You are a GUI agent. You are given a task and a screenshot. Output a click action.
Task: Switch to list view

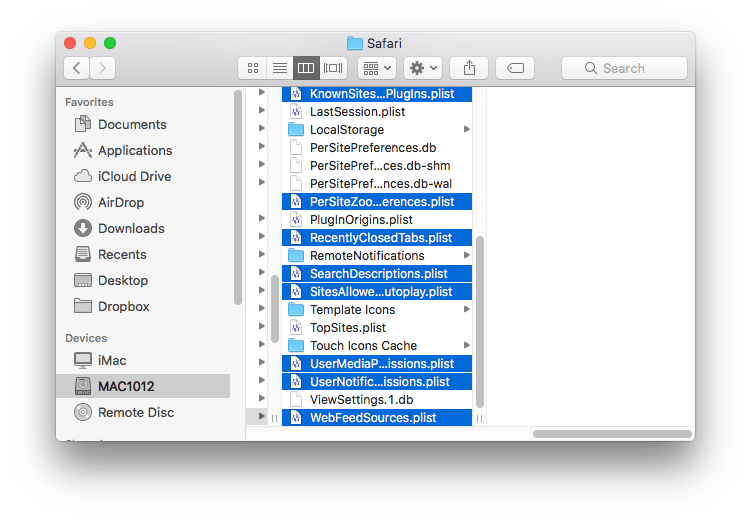[280, 68]
